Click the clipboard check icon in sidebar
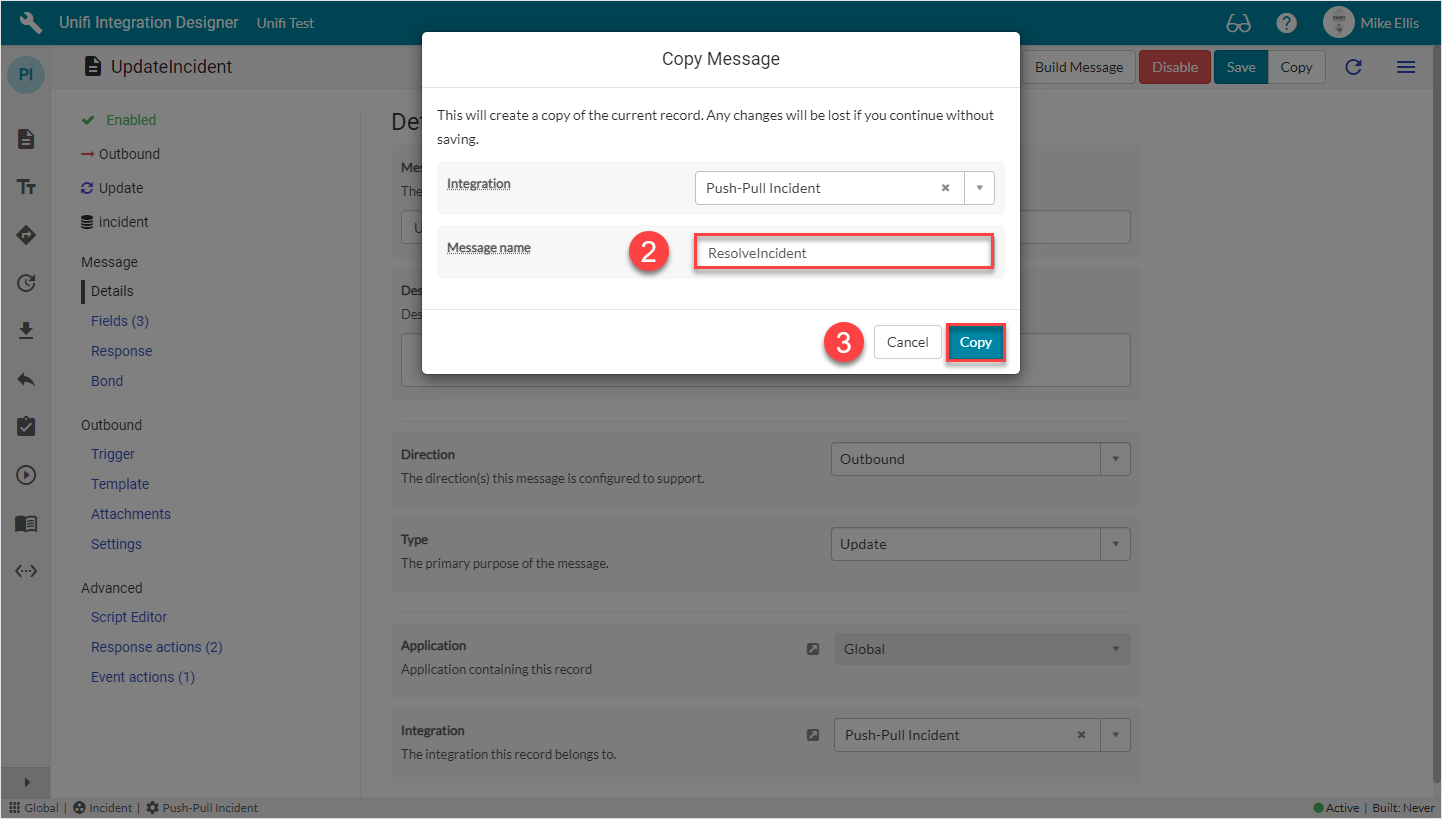The image size is (1442, 819). [27, 426]
